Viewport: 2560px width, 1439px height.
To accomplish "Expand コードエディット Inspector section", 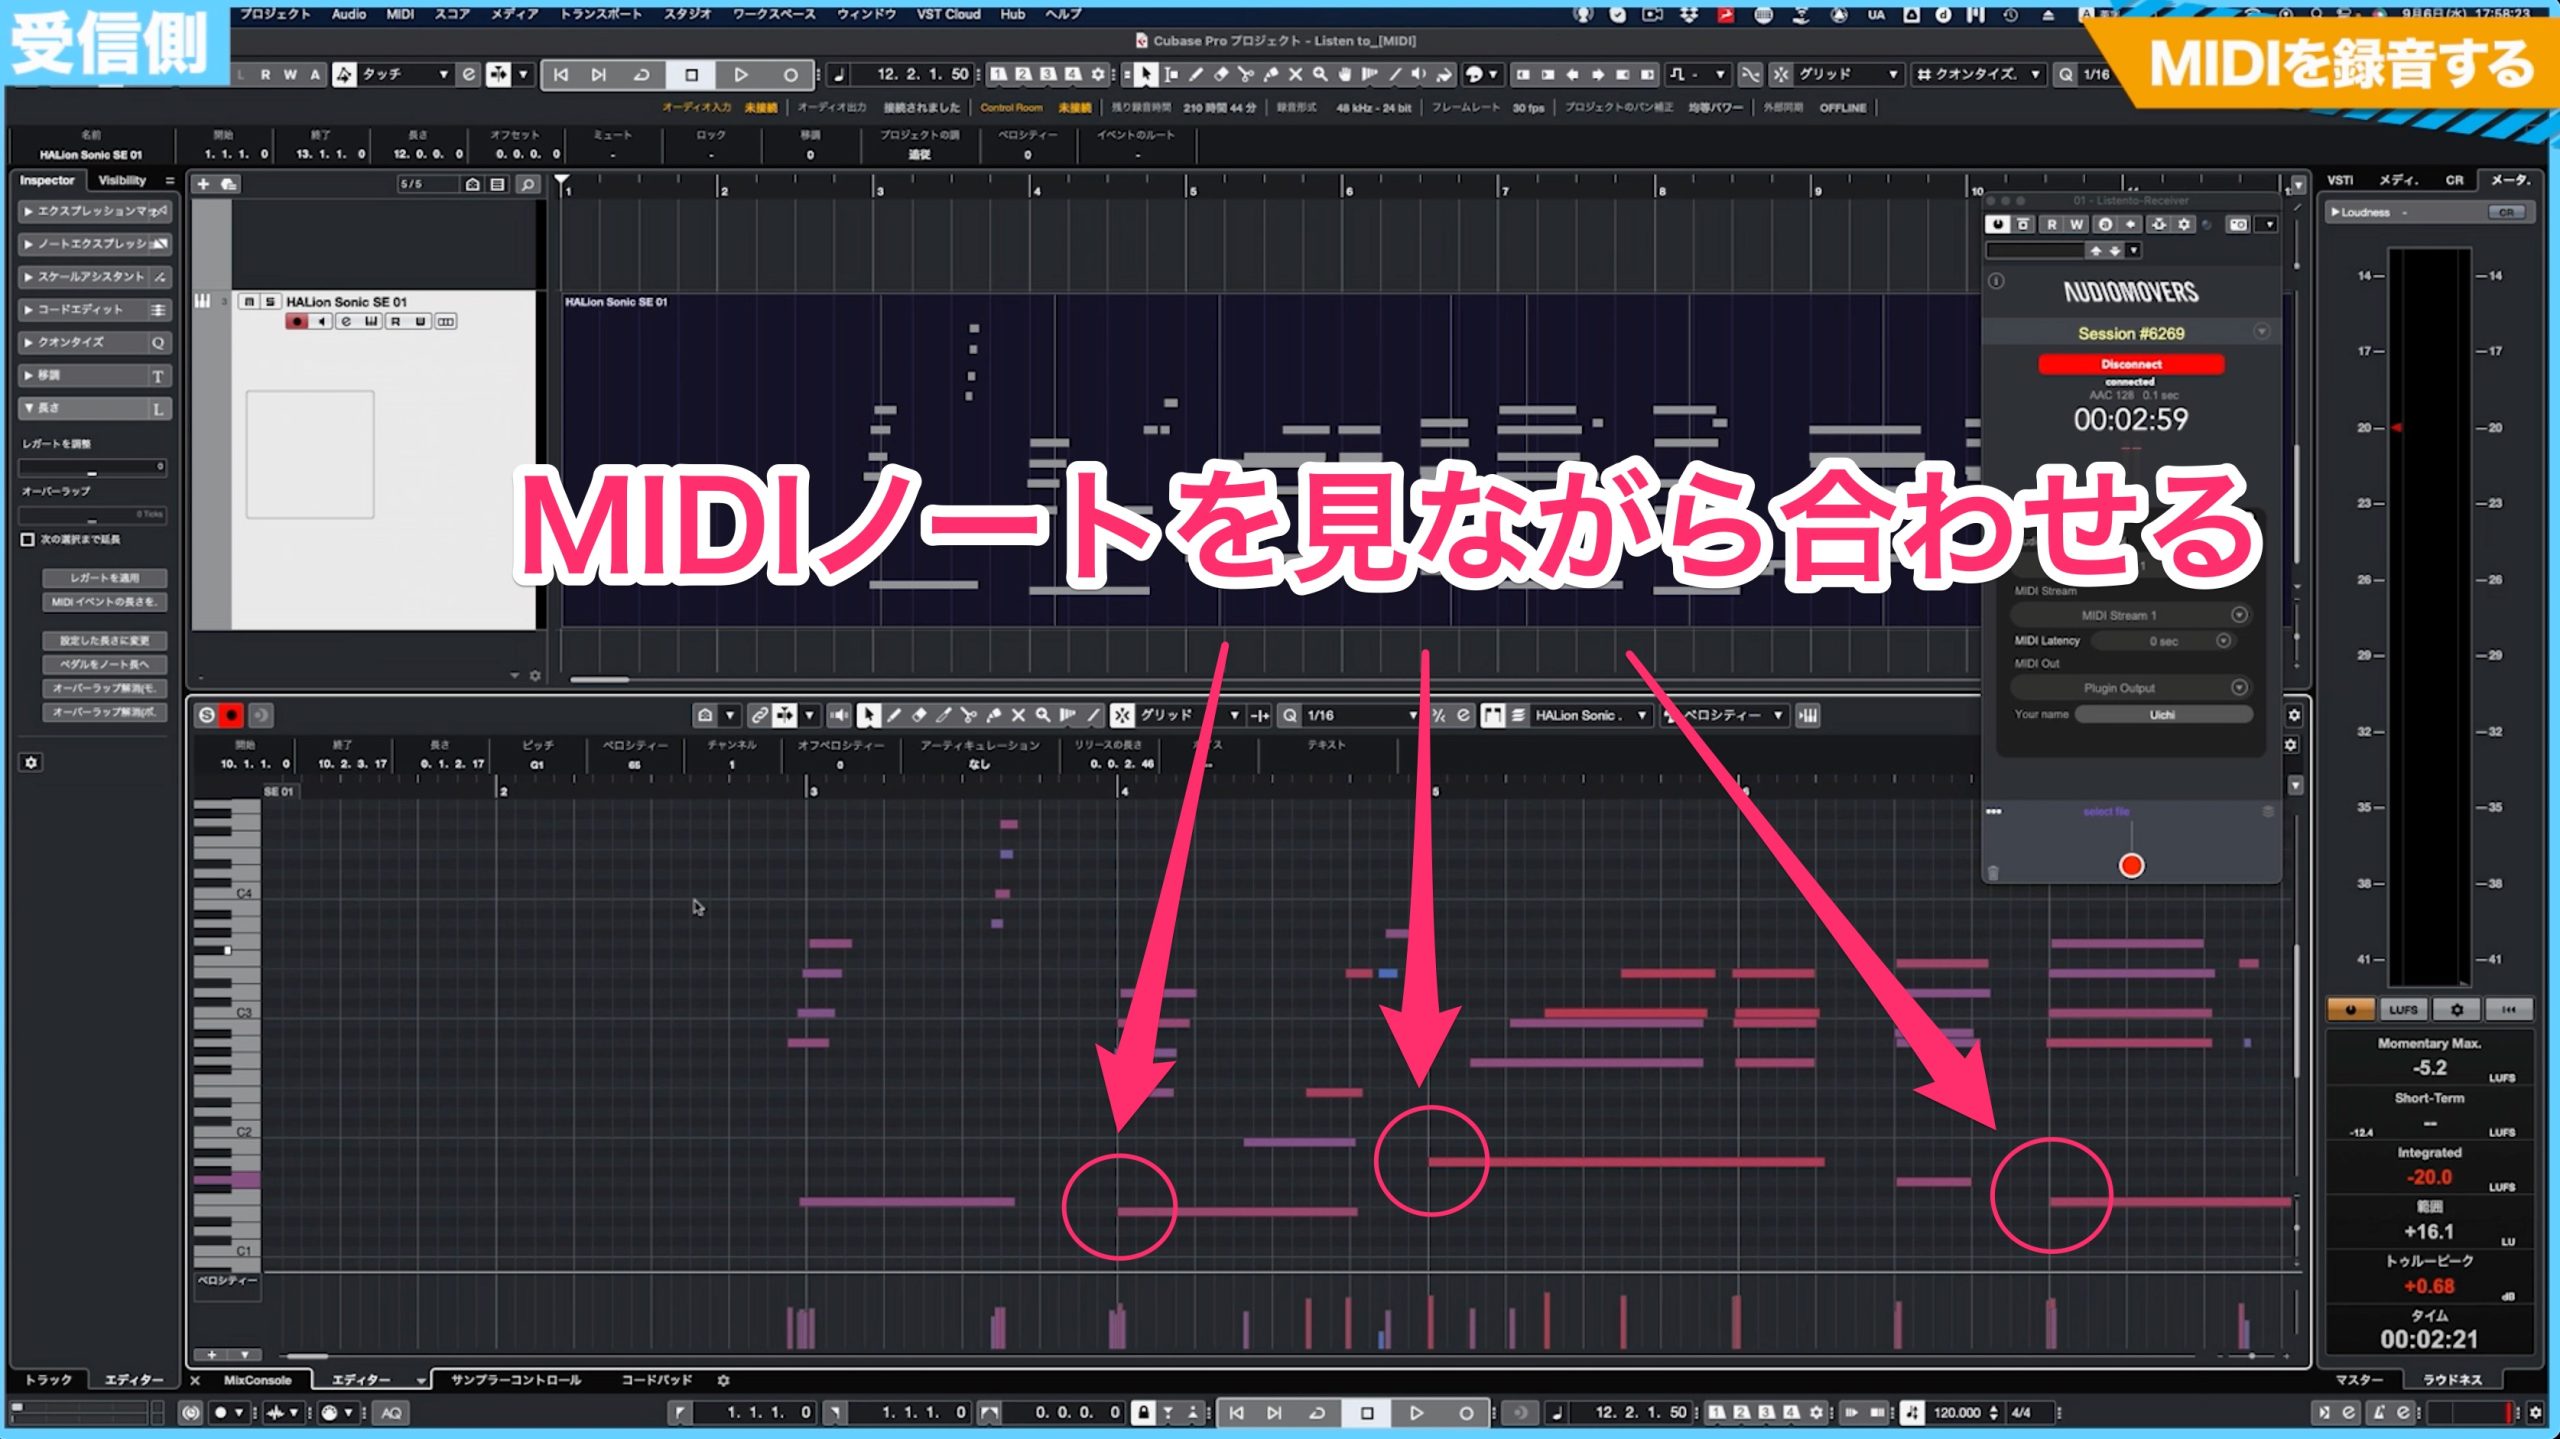I will coord(95,310).
